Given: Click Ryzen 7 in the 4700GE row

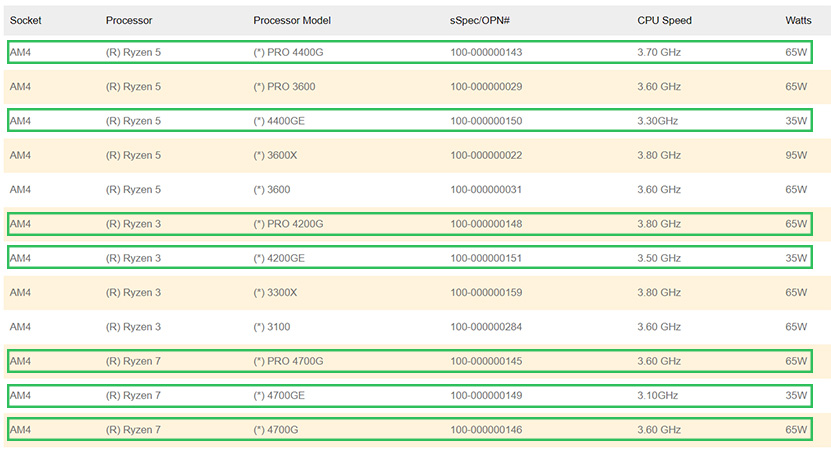Looking at the screenshot, I should point(133,396).
